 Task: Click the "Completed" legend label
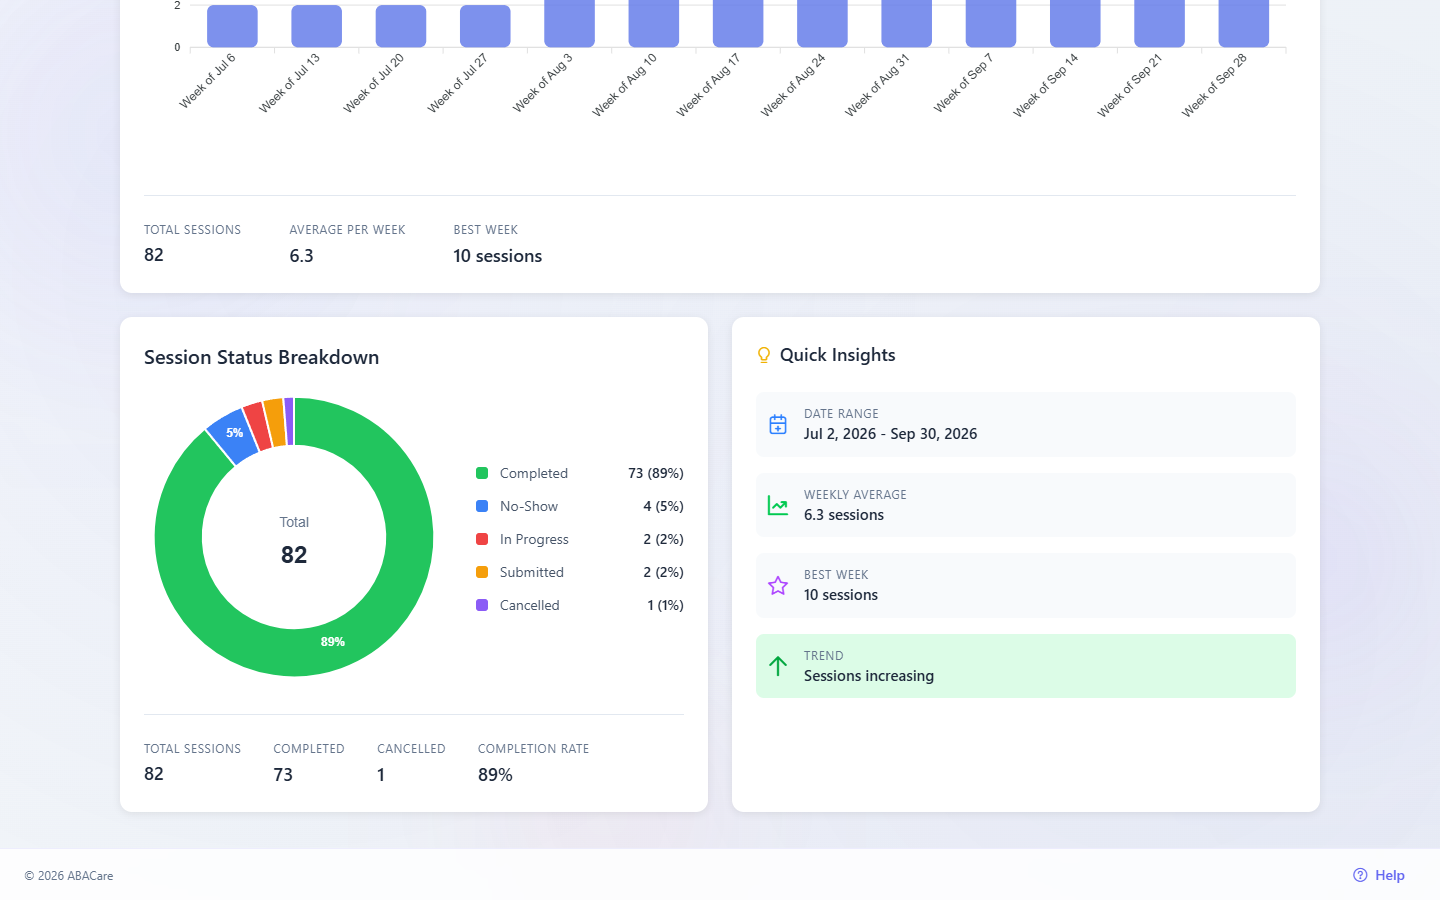coord(534,473)
